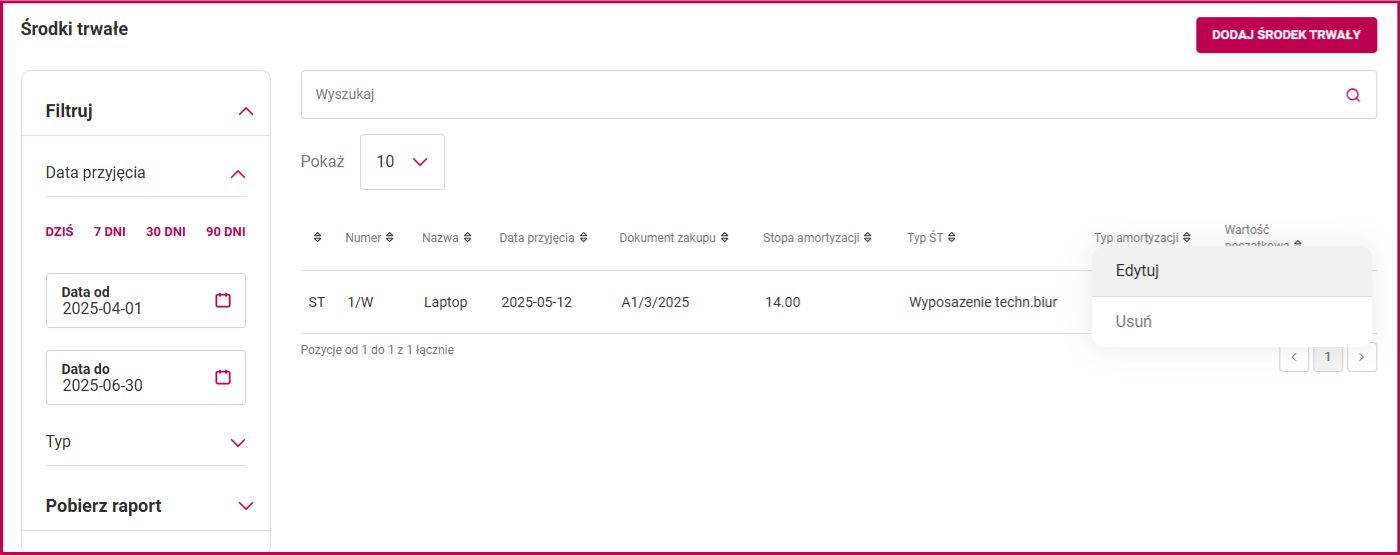Apply the 30 DNI date filter

coord(166,231)
